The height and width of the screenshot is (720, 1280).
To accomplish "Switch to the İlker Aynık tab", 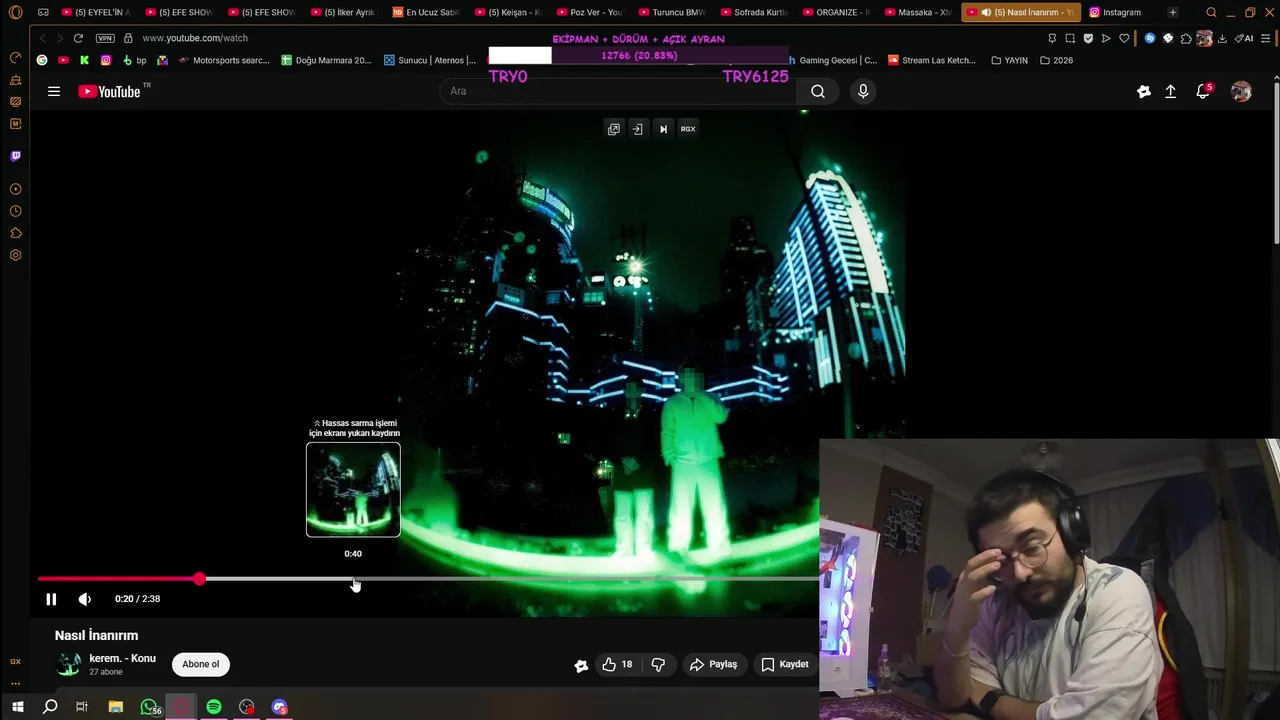I will coord(342,12).
